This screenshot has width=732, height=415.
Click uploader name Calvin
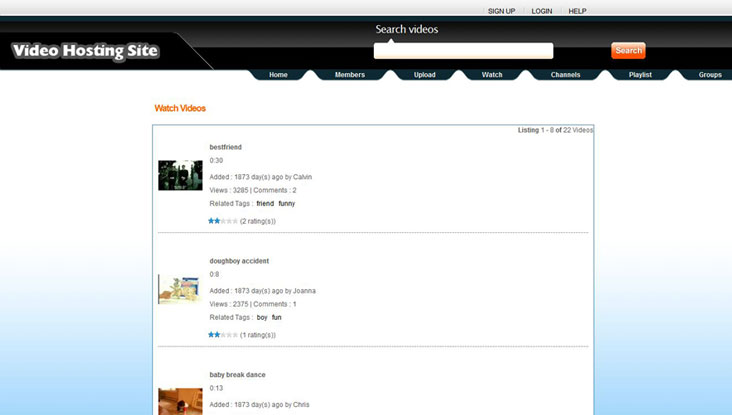point(303,177)
